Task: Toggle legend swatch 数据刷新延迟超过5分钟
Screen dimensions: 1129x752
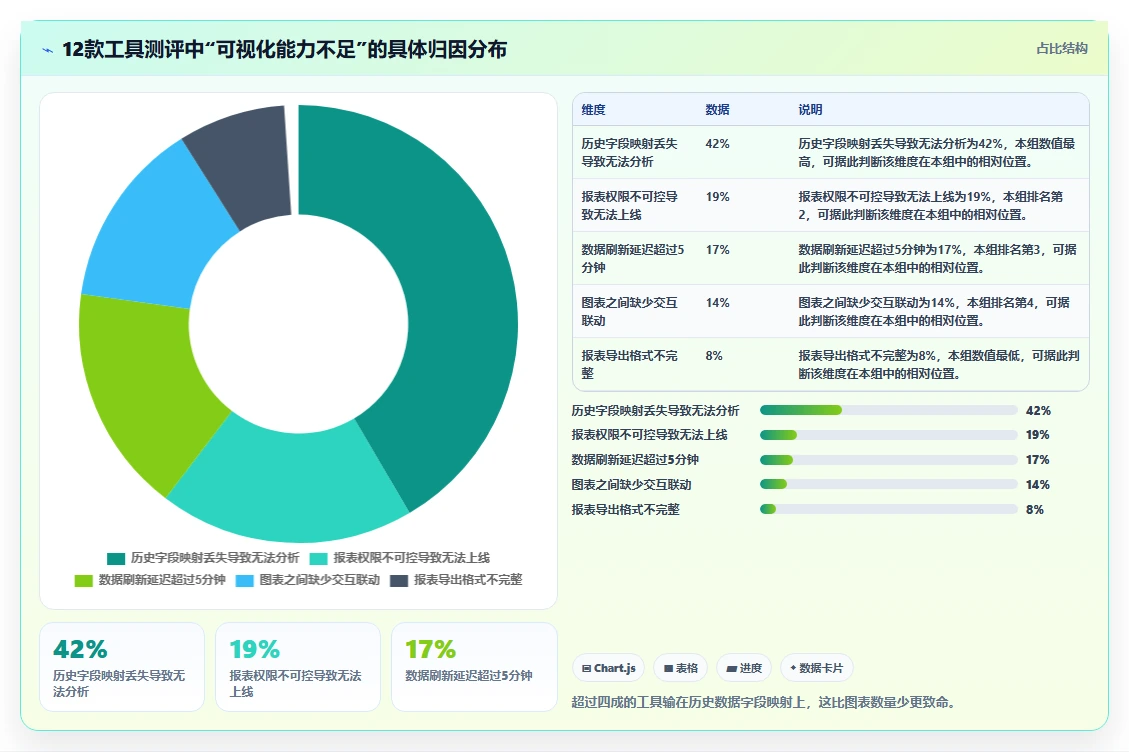Action: (84, 581)
